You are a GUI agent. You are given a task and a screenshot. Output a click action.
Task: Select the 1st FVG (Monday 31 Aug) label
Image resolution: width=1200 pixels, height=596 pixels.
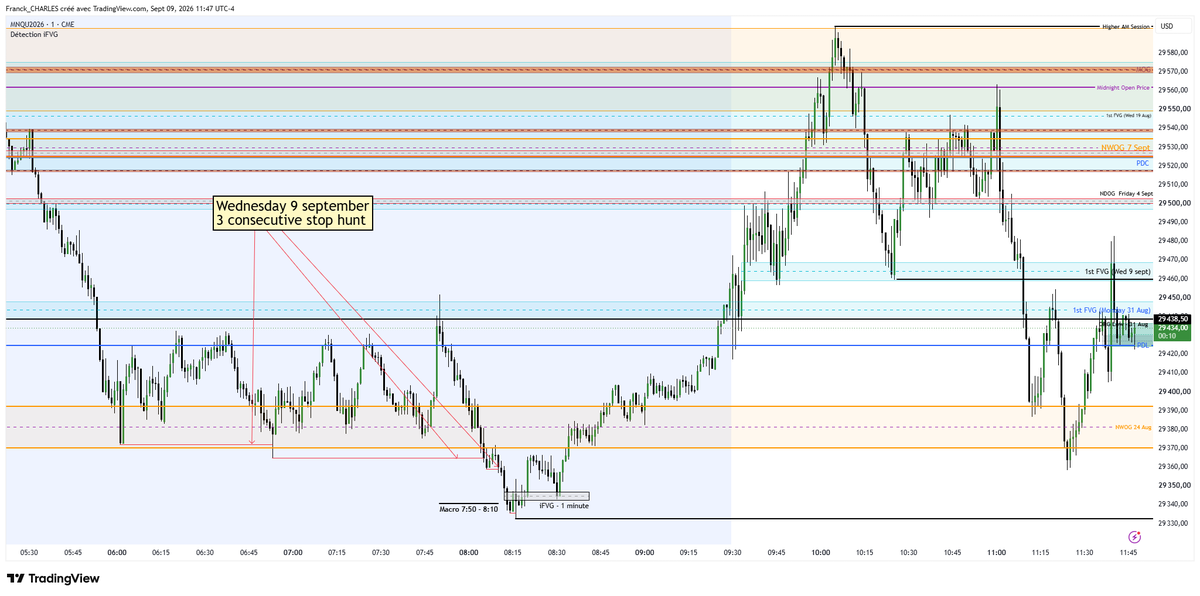pos(1112,311)
